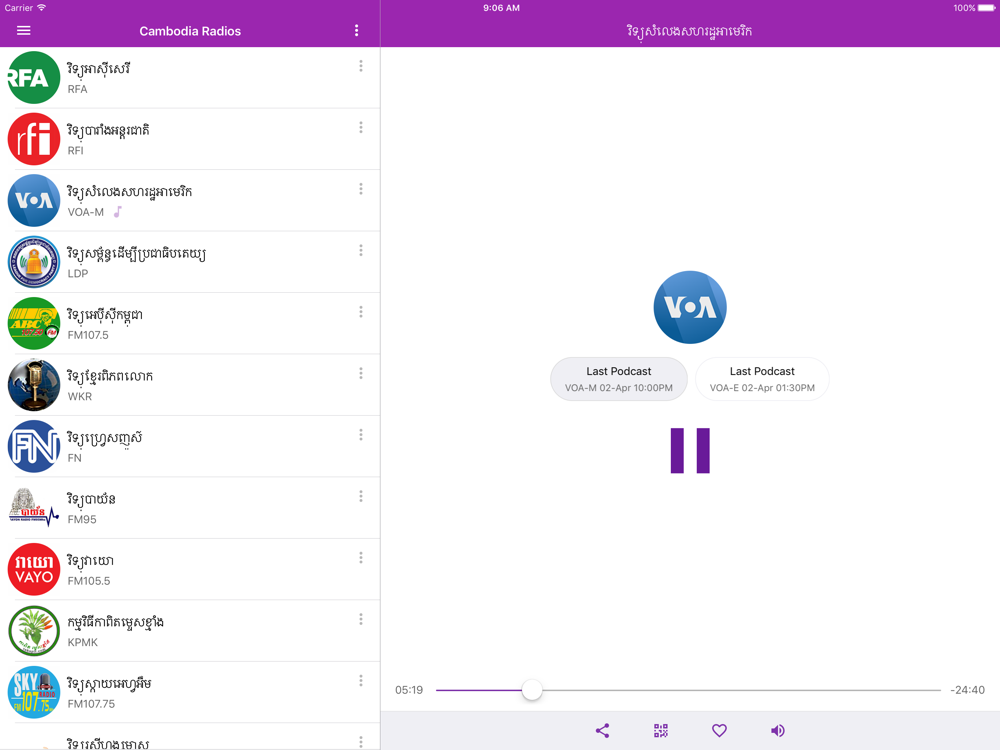The image size is (1000, 750).
Task: Share the current station
Action: [602, 731]
